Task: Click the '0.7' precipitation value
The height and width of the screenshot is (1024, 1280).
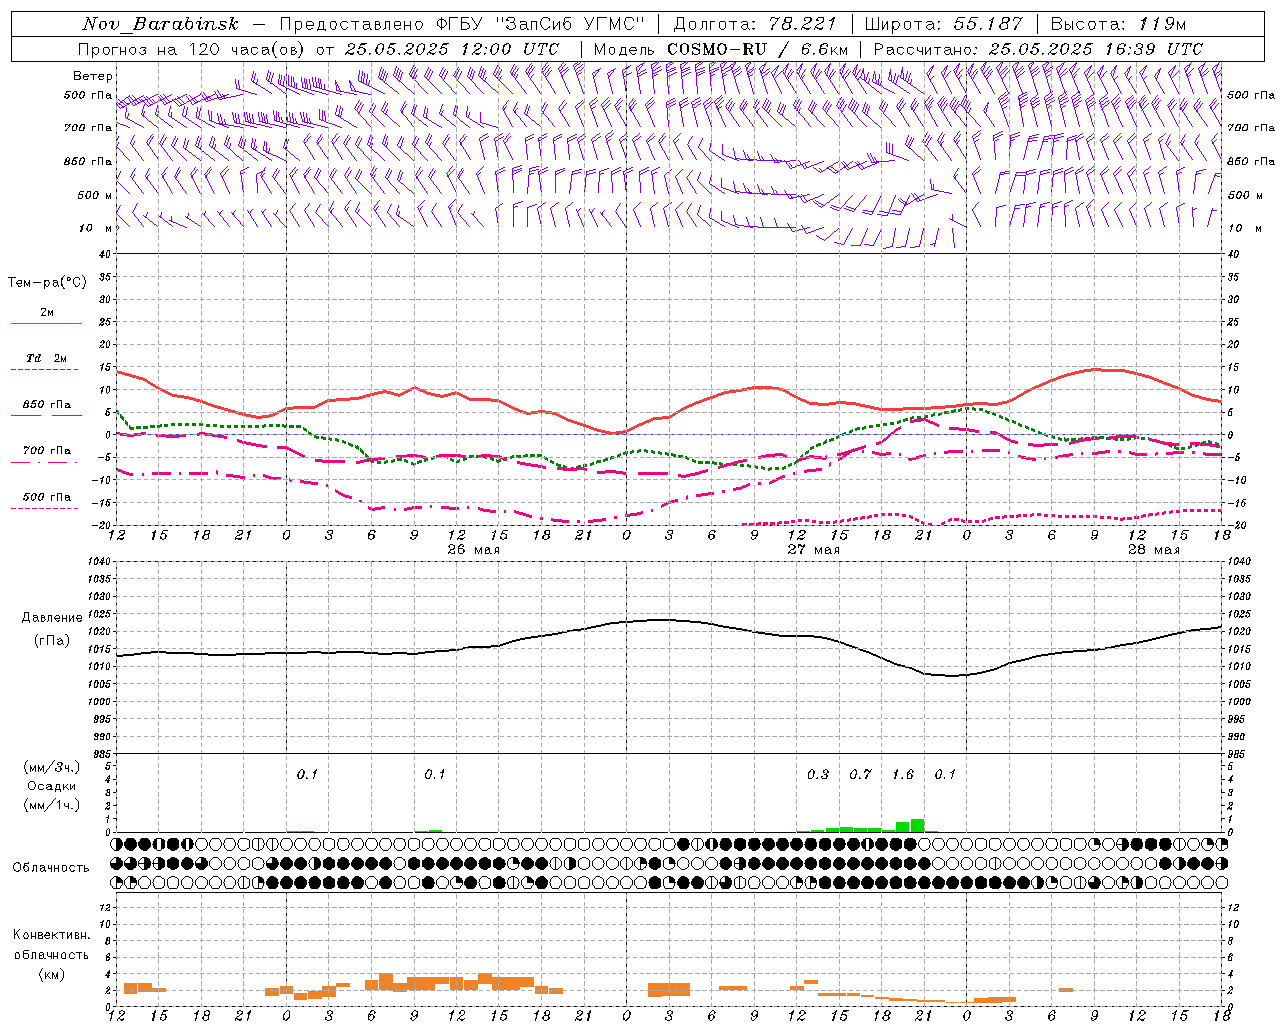Action: 861,775
